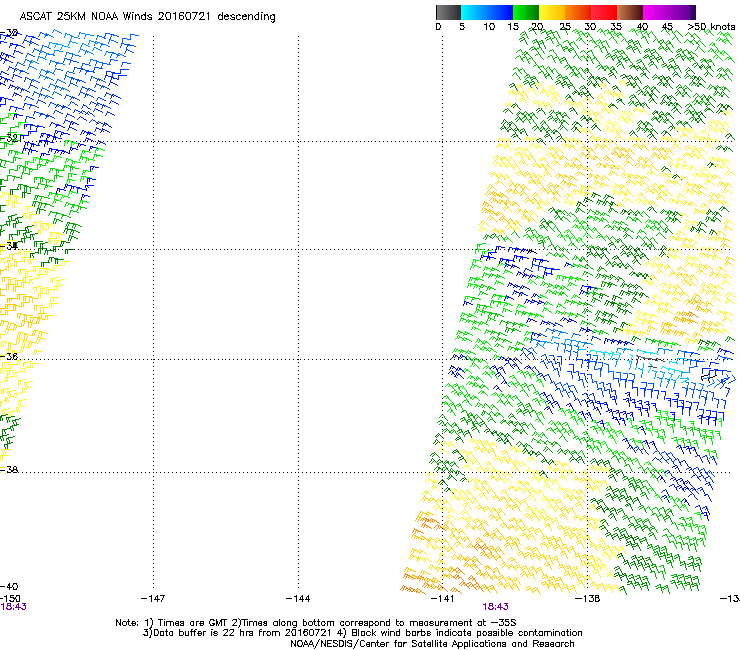740x650 pixels.
Task: Click the longitude label -141
Action: (x=442, y=599)
